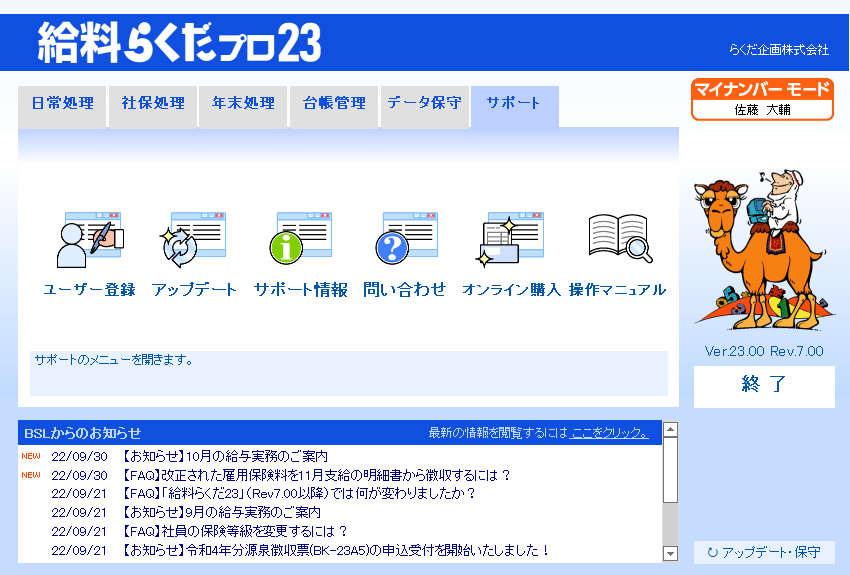Click the news list scroll down arrow
Screen dimensions: 850x575
[671, 553]
